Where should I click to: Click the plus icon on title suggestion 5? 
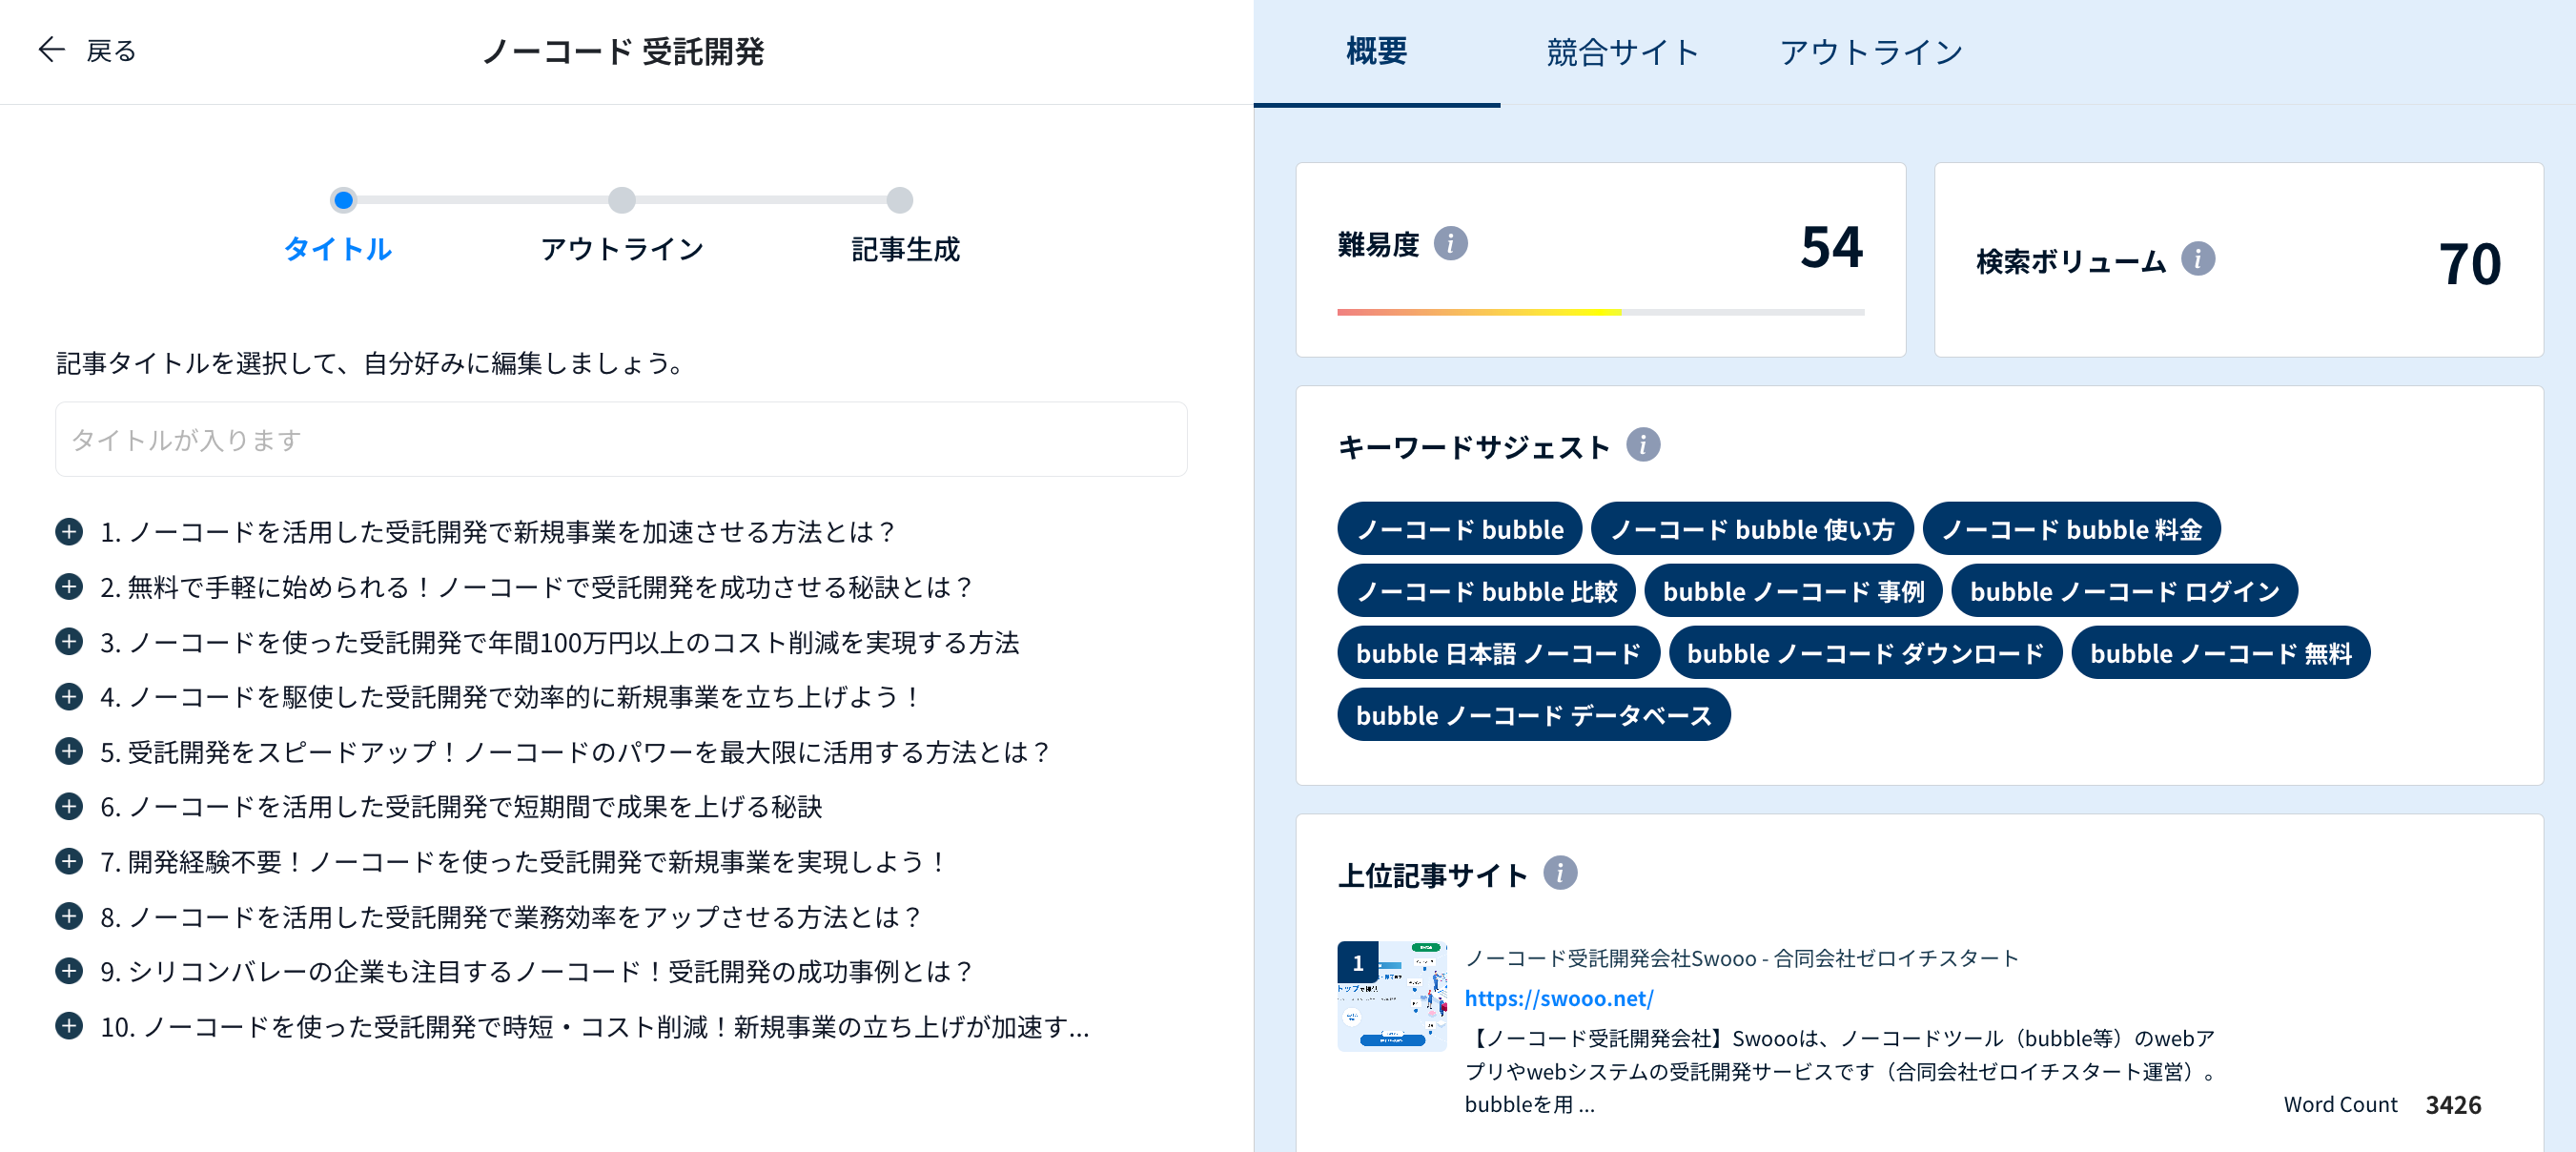(68, 753)
